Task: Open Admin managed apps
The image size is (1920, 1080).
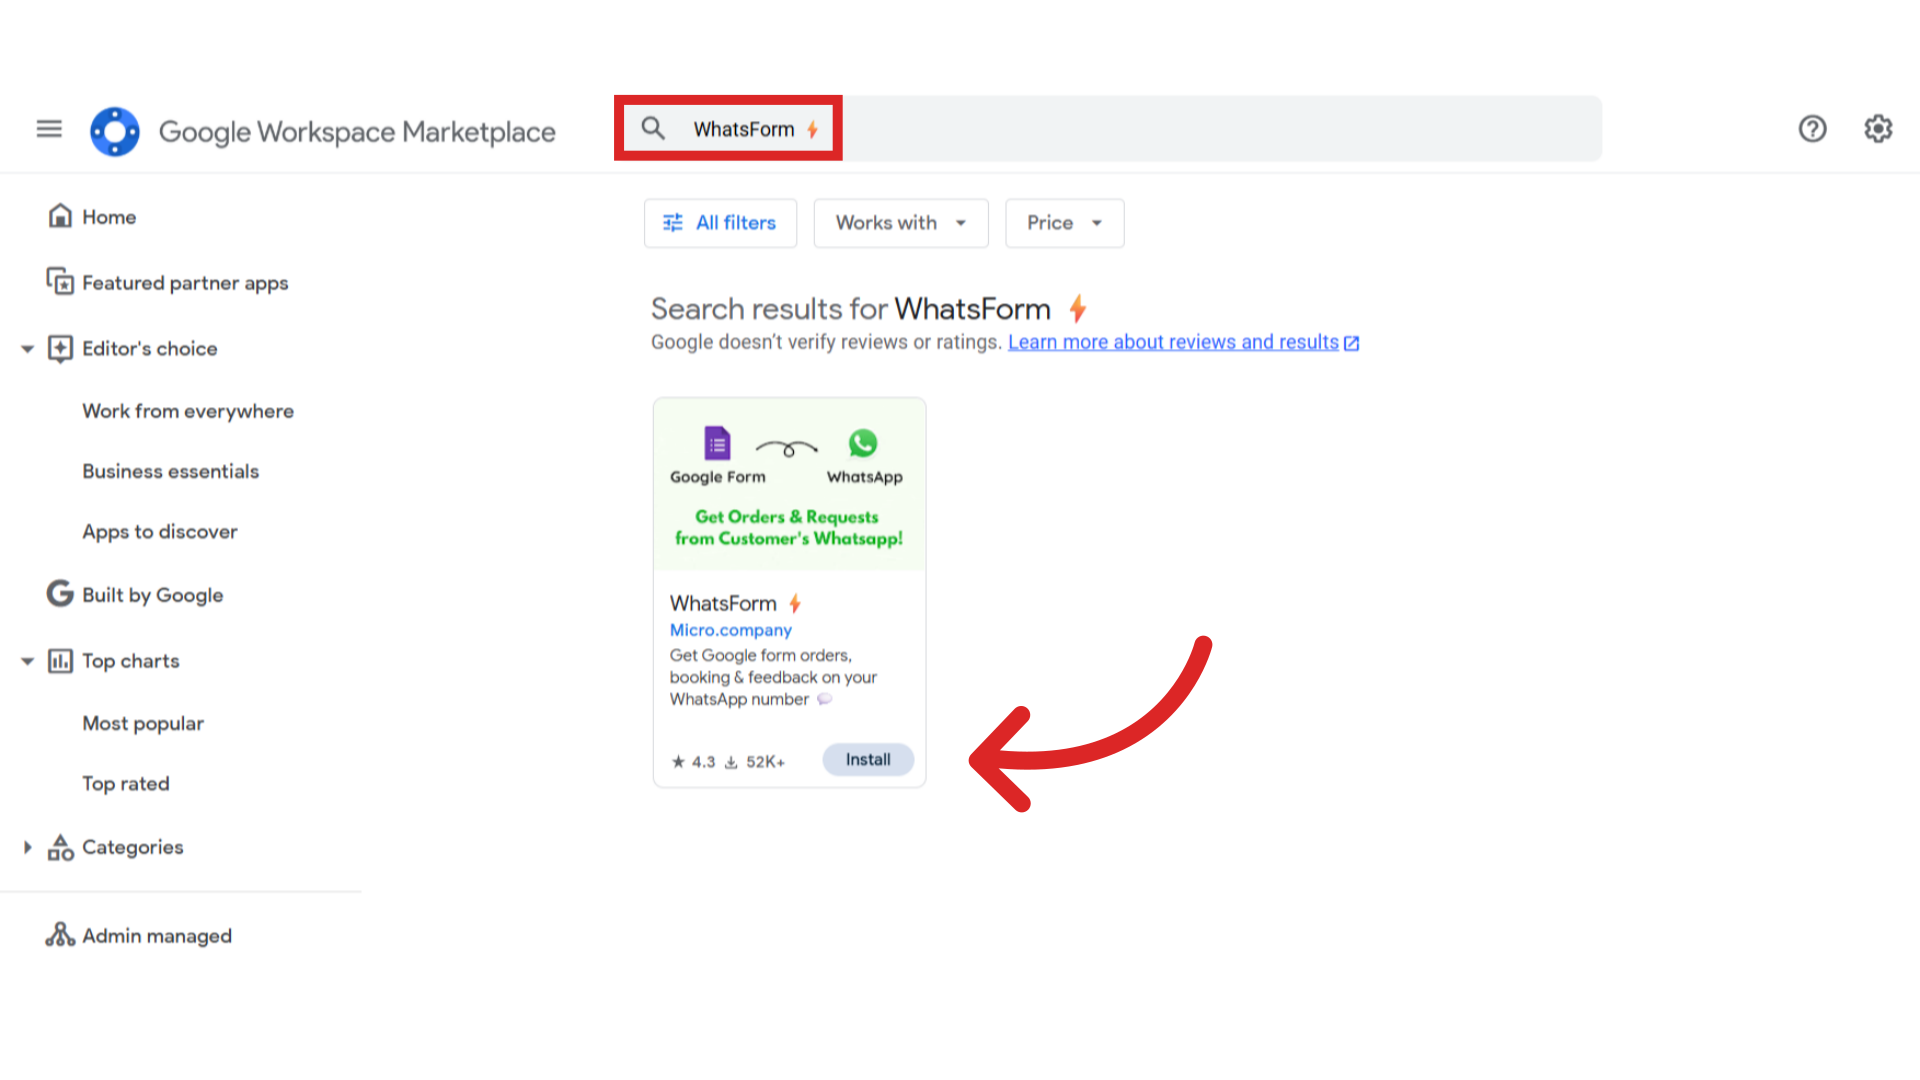Action: (157, 936)
